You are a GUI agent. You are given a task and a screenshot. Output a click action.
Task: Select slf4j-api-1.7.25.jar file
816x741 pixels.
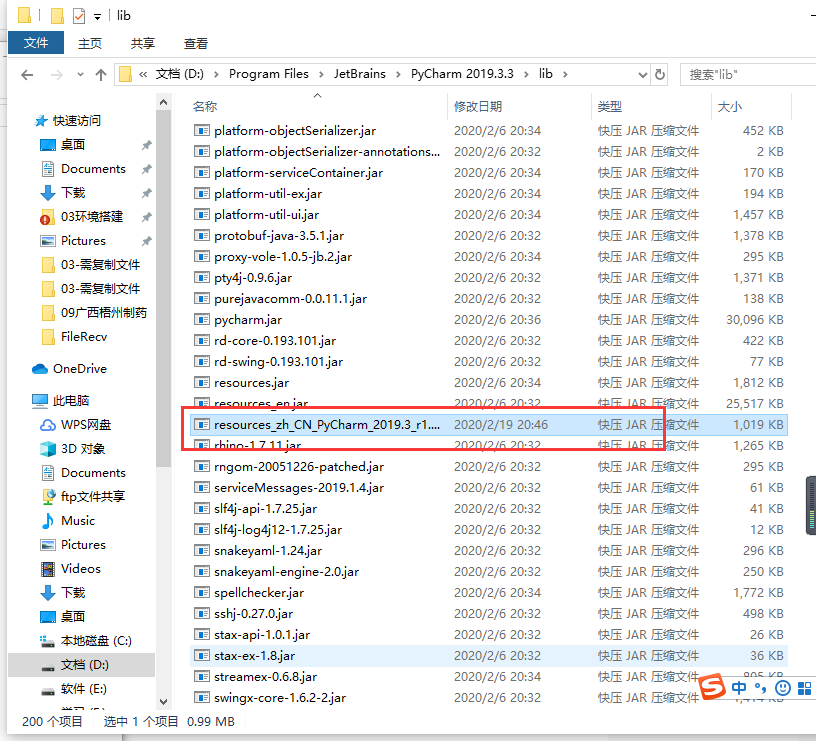(265, 508)
